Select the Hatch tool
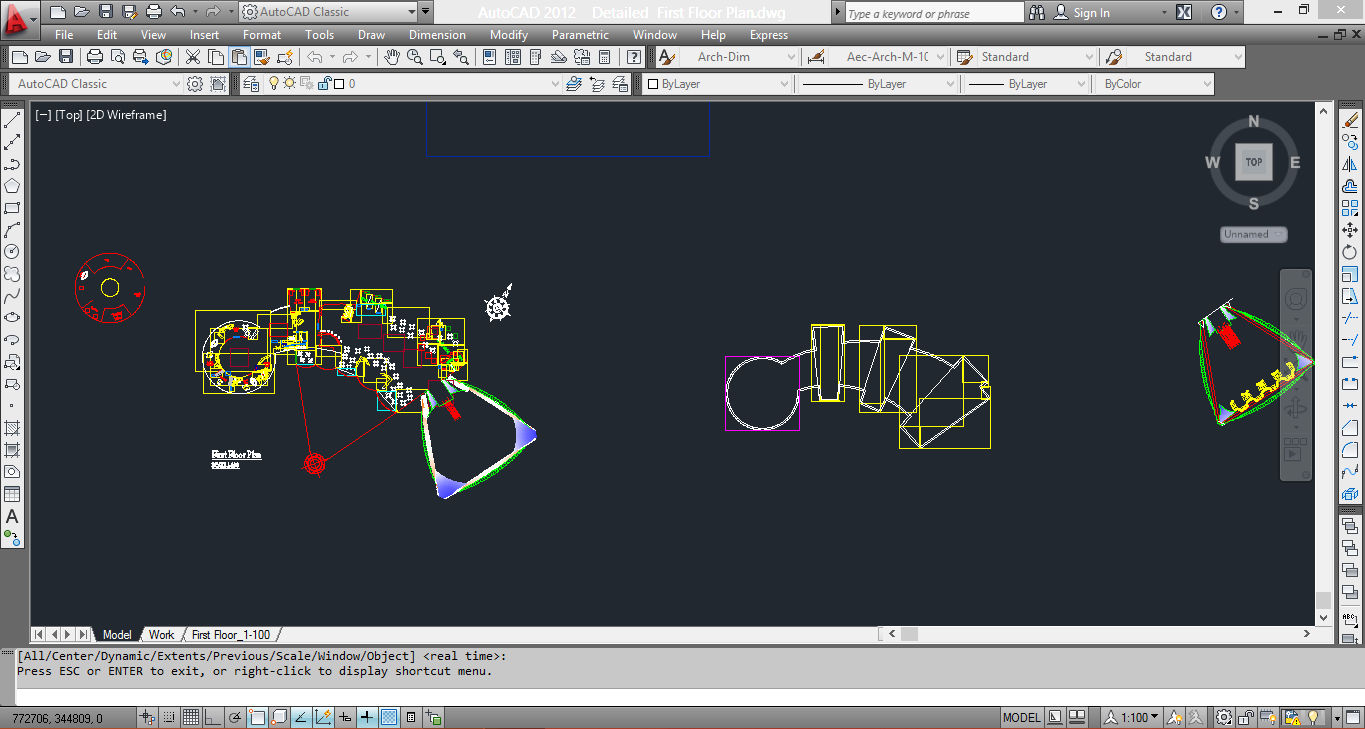 coord(13,428)
